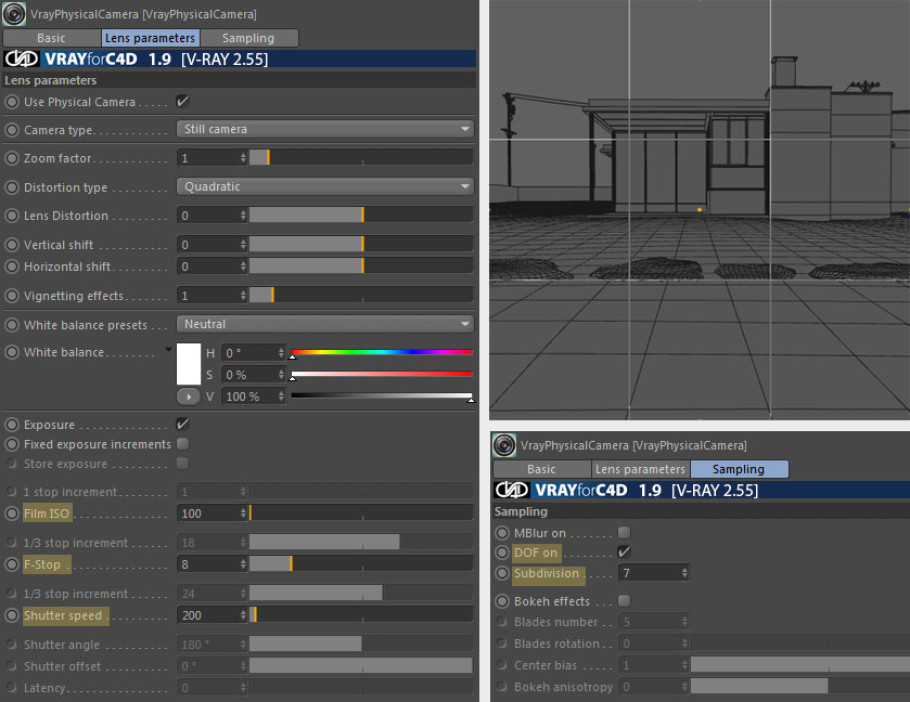This screenshot has width=910, height=702.
Task: Uncheck the Use Physical Camera checkbox
Action: [x=182, y=102]
